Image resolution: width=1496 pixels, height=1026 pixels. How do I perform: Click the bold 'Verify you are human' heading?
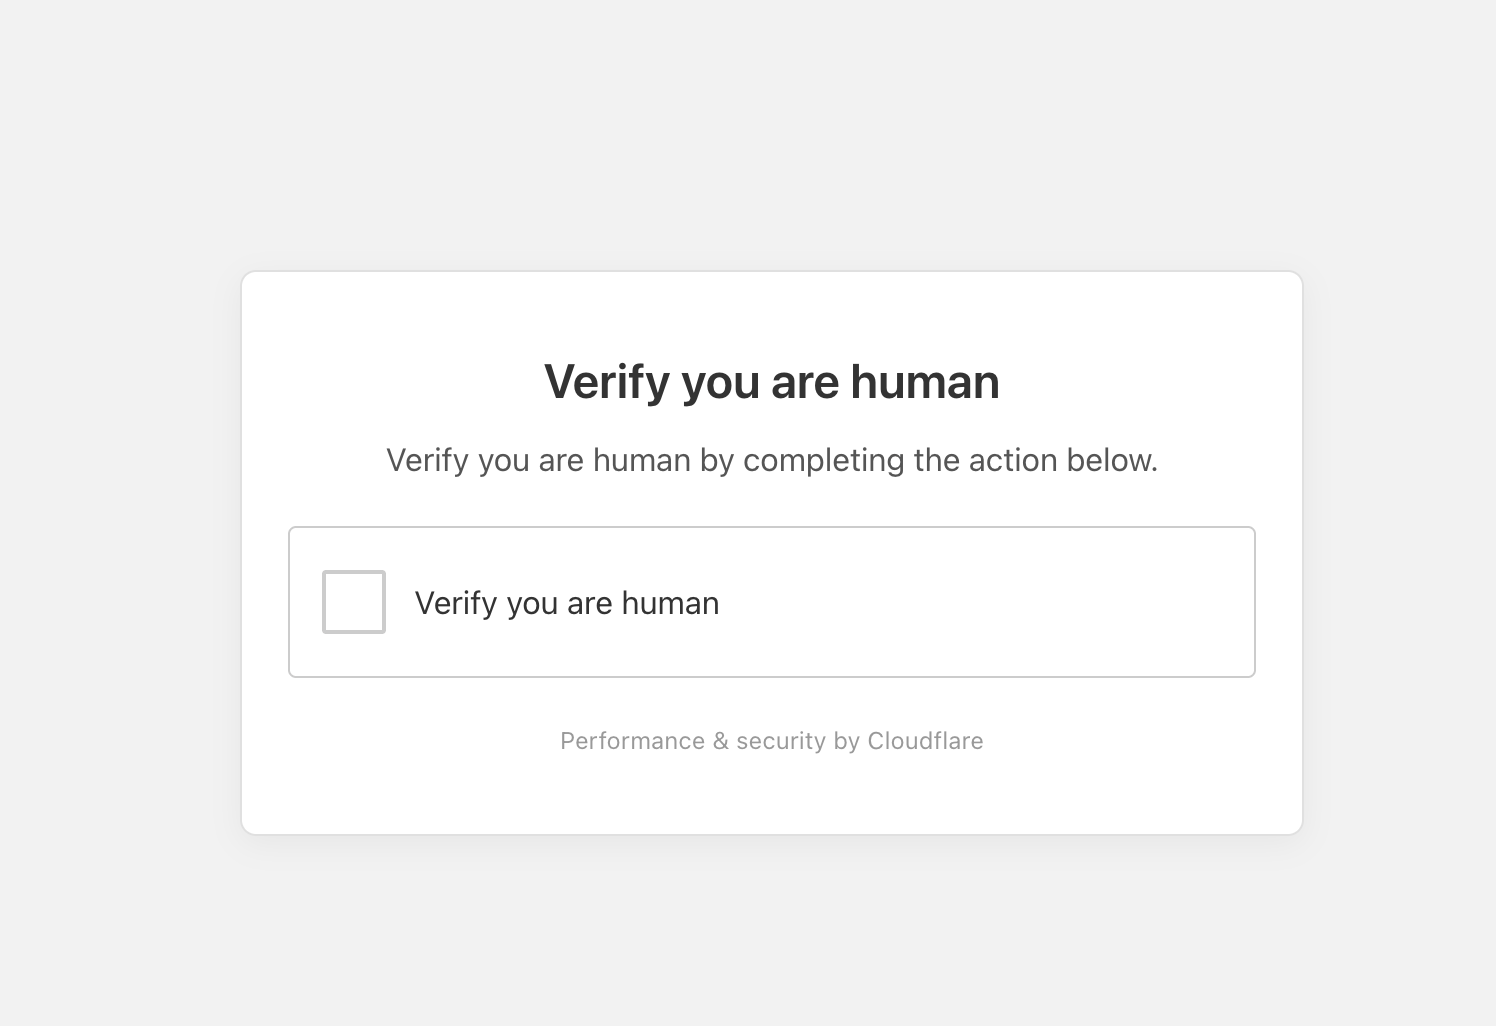pos(771,382)
